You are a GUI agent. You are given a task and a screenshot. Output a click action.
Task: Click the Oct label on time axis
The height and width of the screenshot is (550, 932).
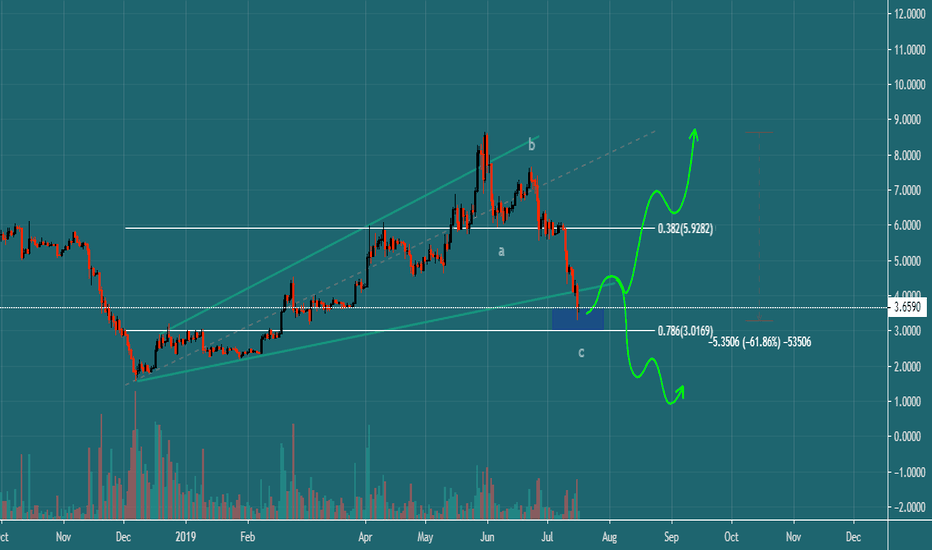pyautogui.click(x=731, y=537)
